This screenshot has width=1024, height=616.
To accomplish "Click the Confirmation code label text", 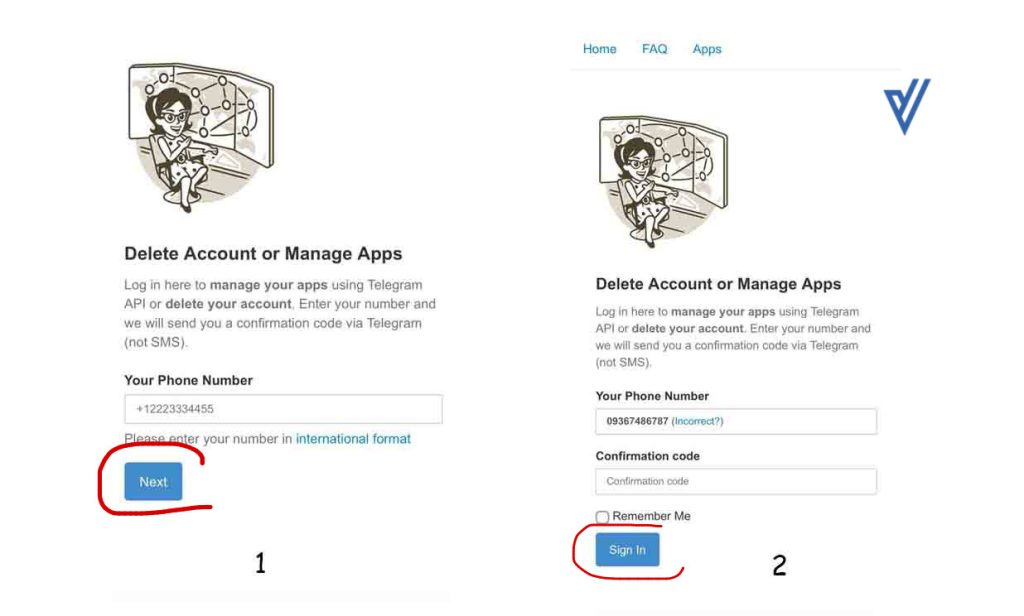I will [x=647, y=456].
